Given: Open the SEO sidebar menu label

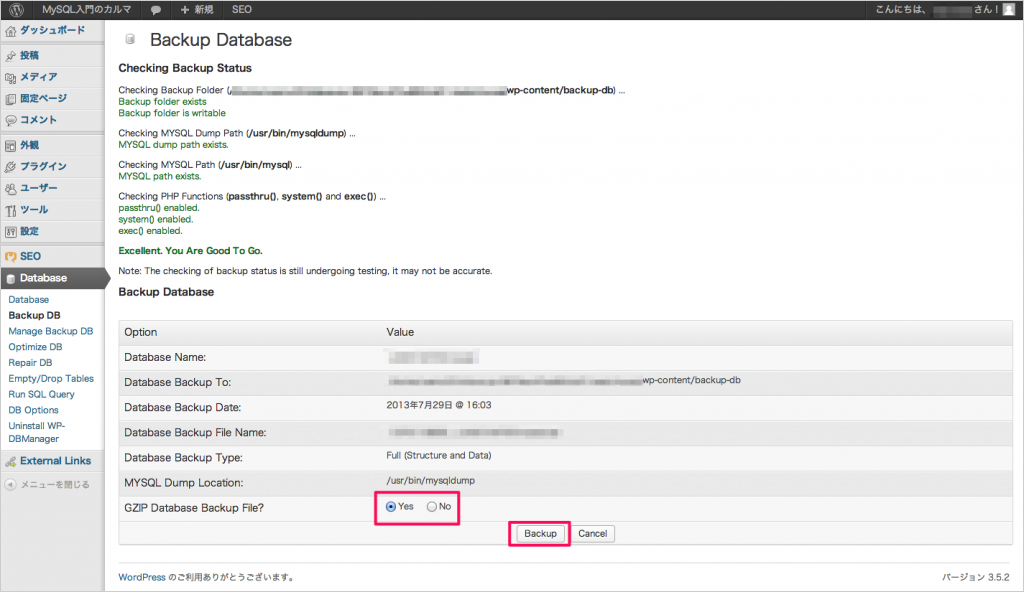Looking at the screenshot, I should click(30, 256).
